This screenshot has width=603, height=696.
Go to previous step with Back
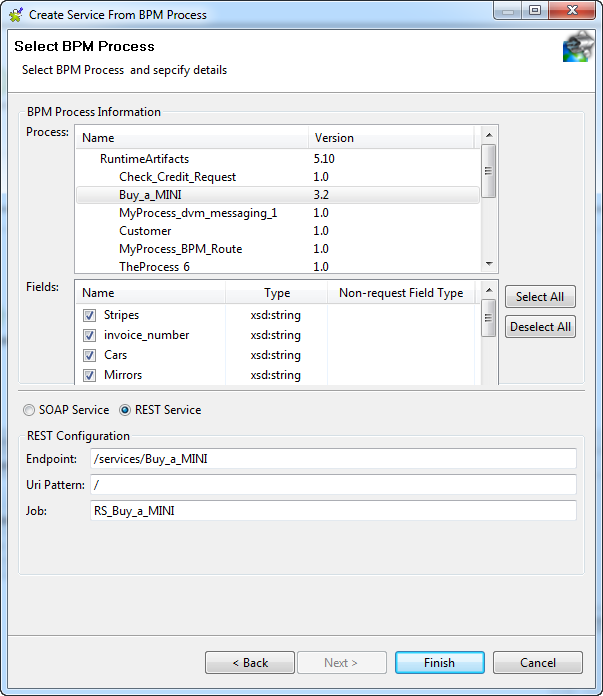(x=250, y=663)
